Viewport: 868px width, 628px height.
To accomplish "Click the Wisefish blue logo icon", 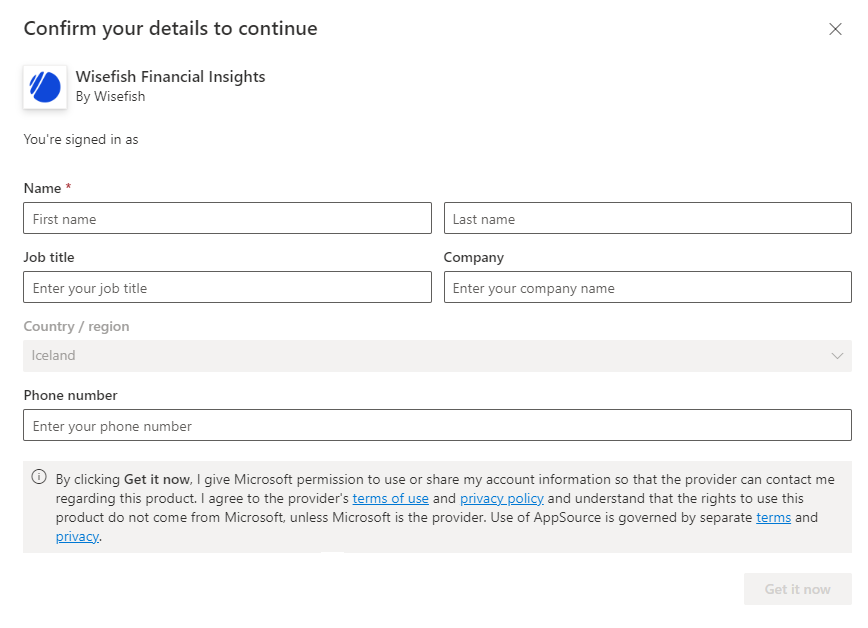I will tap(45, 87).
